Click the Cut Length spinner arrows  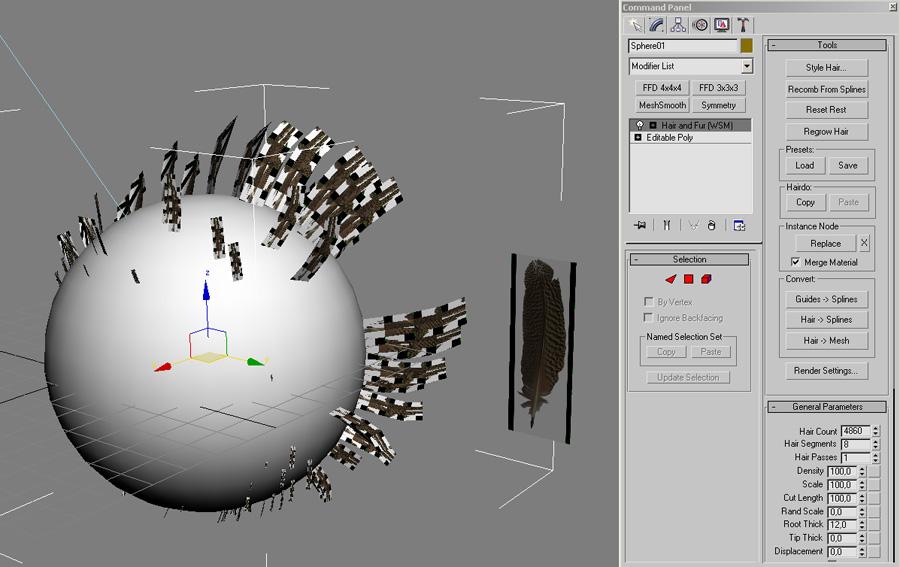click(x=862, y=498)
